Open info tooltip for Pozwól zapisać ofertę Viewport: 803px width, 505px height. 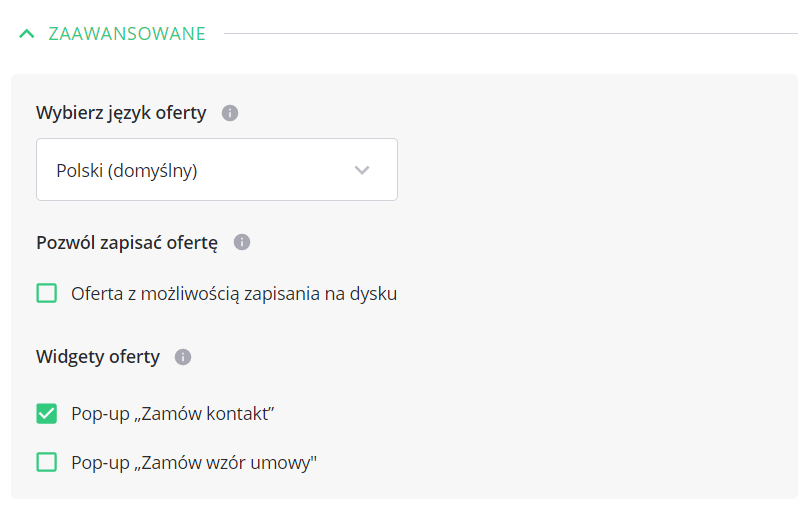pyautogui.click(x=242, y=242)
